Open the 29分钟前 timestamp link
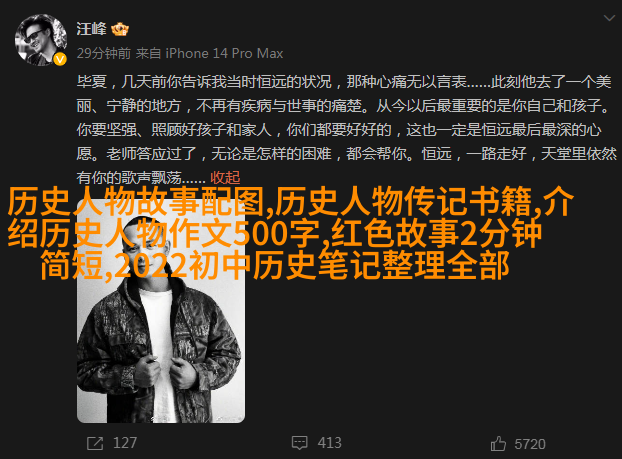 click(104, 54)
